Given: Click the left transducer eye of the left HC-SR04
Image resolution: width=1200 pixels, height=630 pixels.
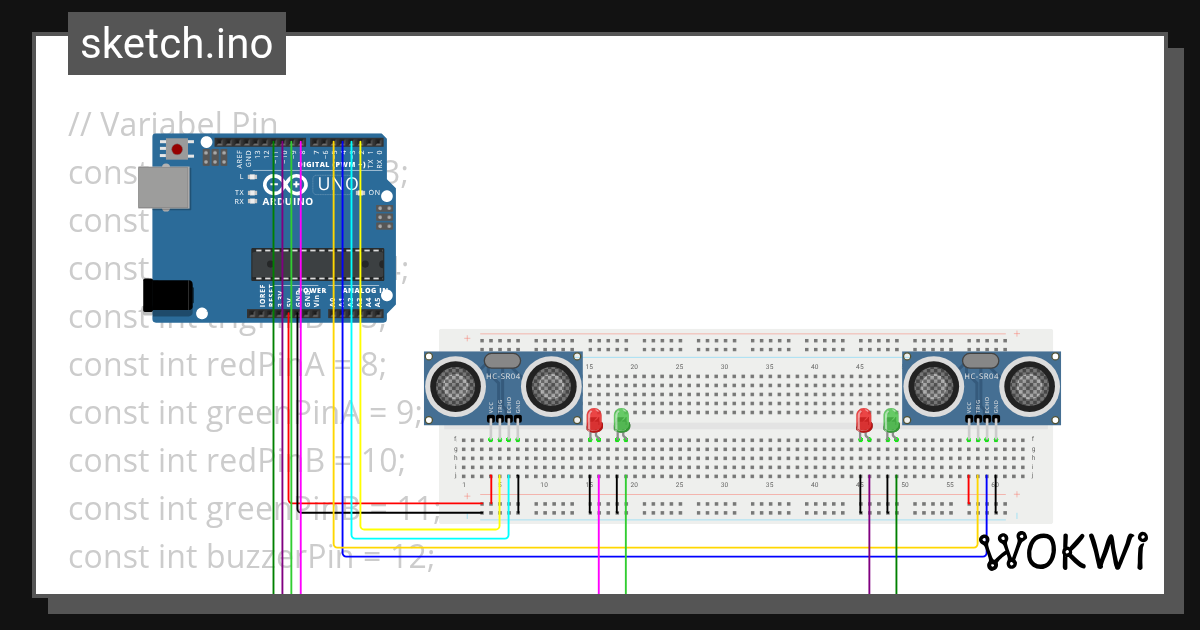Looking at the screenshot, I should [455, 385].
